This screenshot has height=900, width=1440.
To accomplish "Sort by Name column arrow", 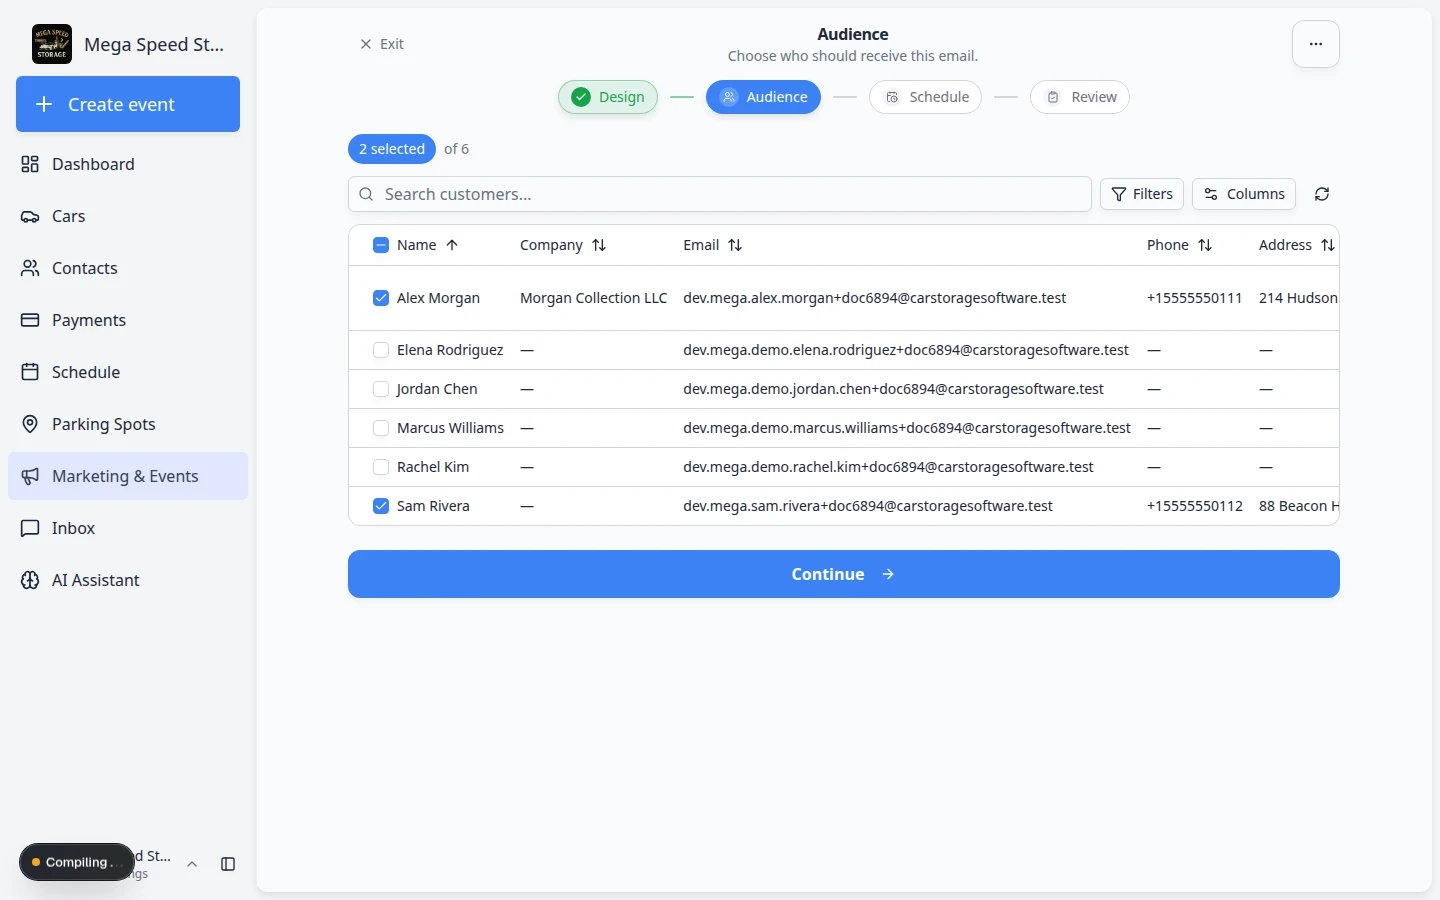I will click(x=452, y=245).
